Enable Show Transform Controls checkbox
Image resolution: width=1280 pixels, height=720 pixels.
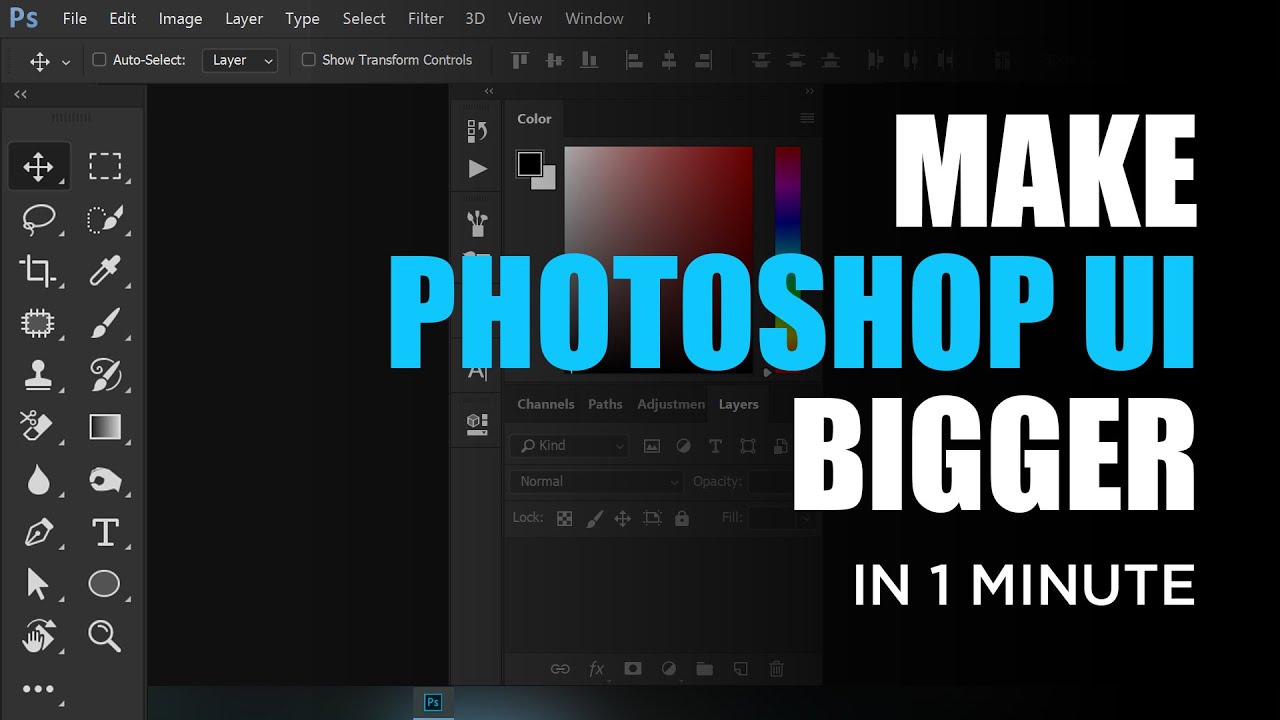coord(309,60)
